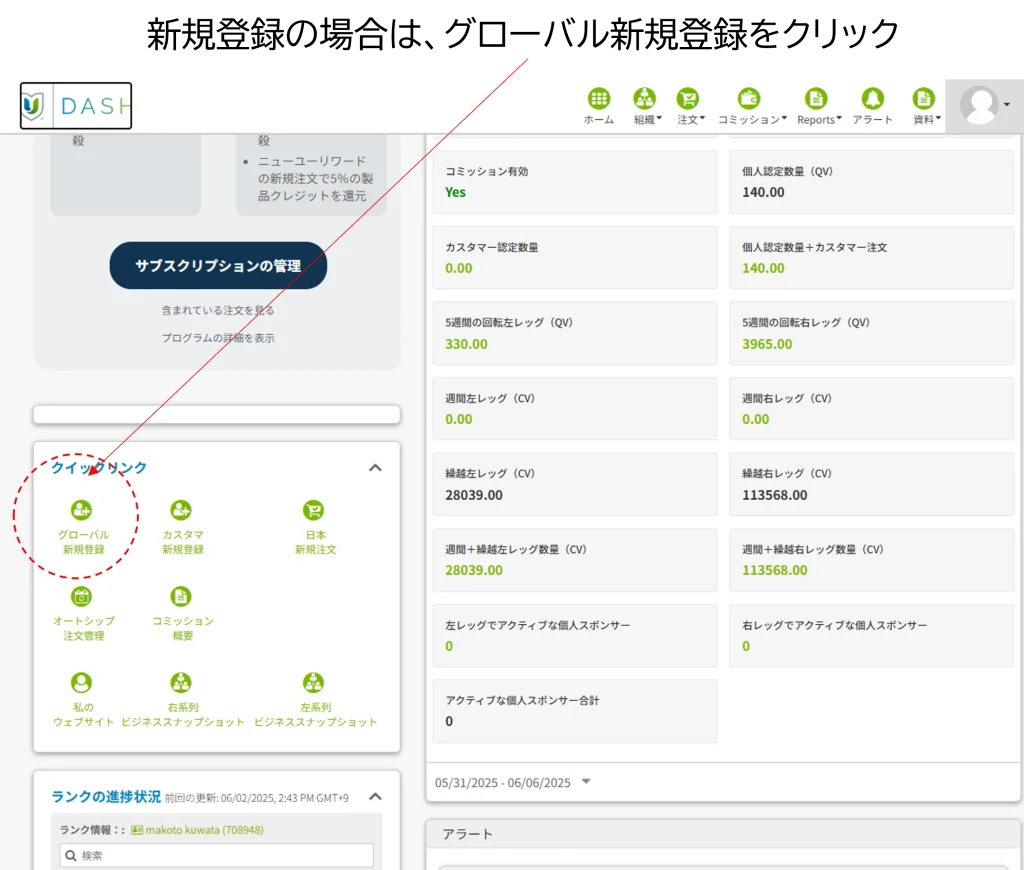Open the プログラムの詳細を表示 link
The width and height of the screenshot is (1024, 870).
pos(218,338)
